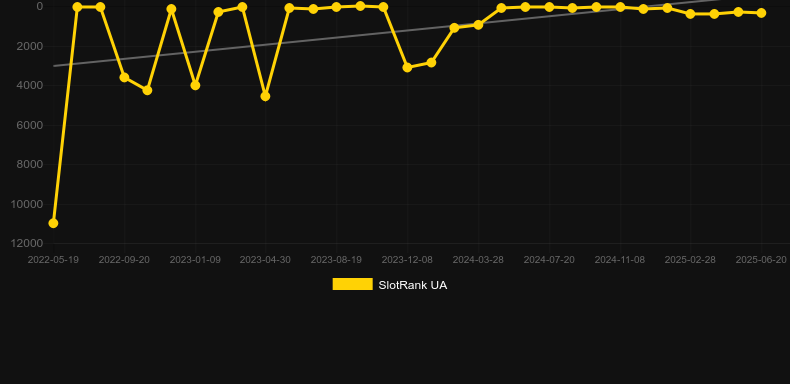
Task: Select the 2022-05-19 data point near 11000
Action: pos(53,223)
